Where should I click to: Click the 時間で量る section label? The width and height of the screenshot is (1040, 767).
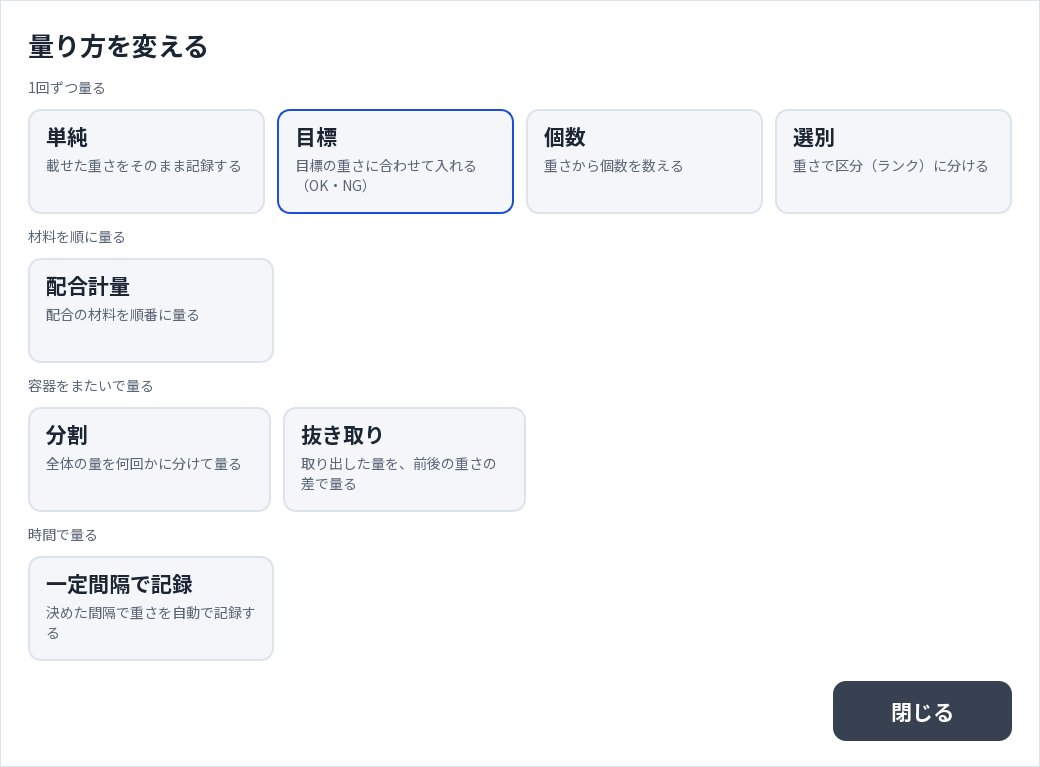62,535
